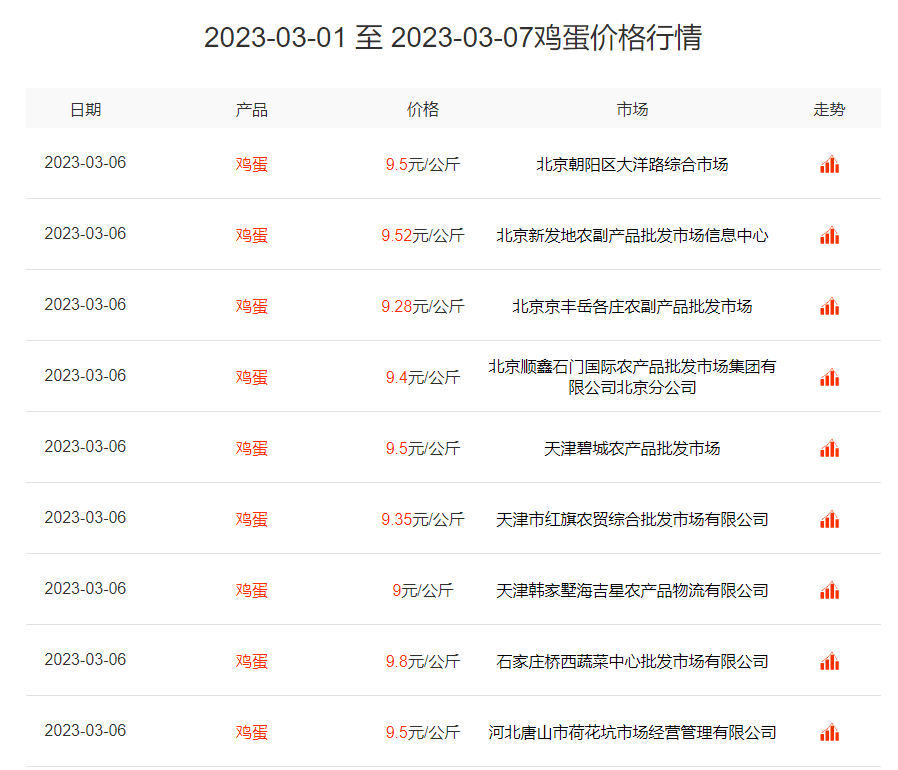Click the 9.28元/公斤 price entry

422,307
